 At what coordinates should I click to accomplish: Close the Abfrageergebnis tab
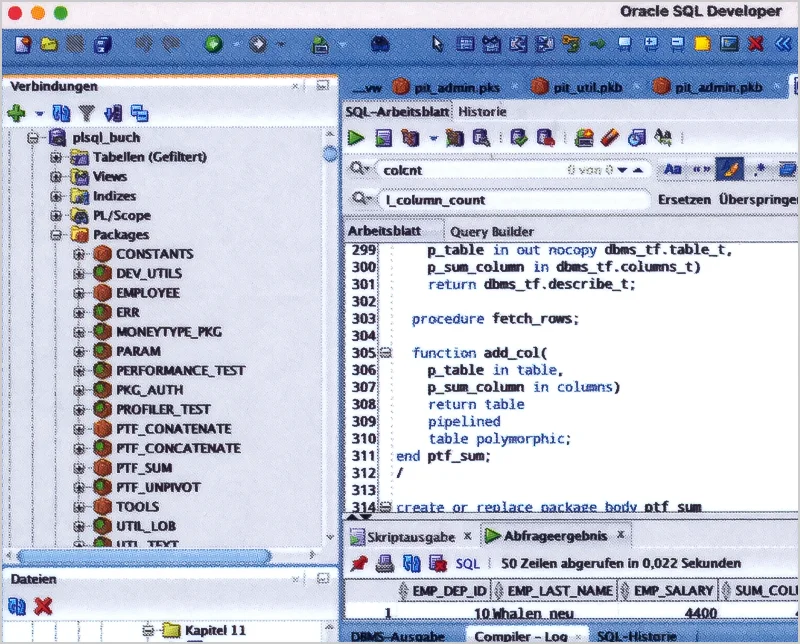coord(620,534)
